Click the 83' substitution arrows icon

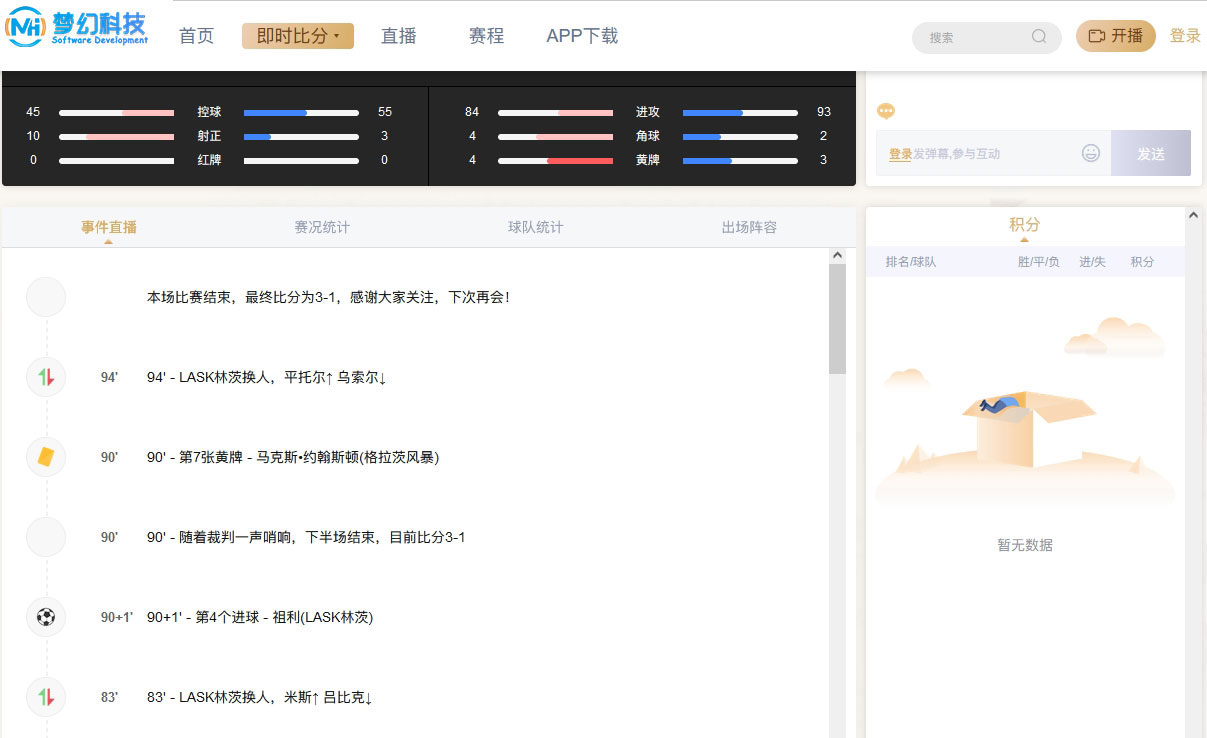[46, 697]
